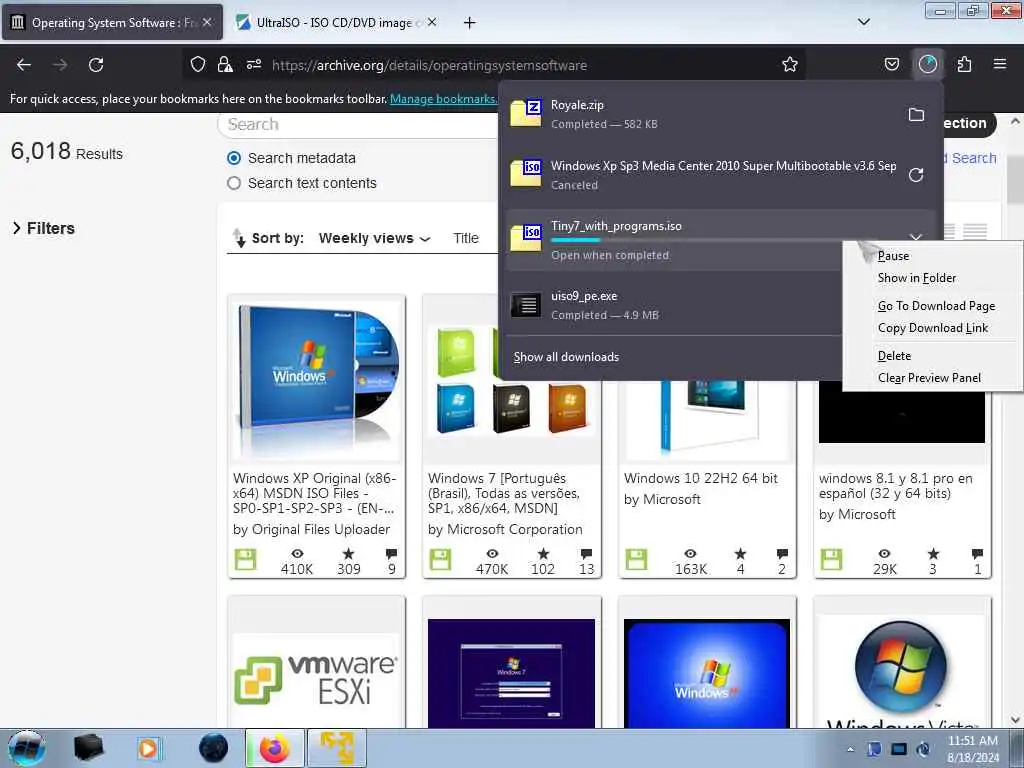Toggle the Downloads toolbar button

coord(928,64)
